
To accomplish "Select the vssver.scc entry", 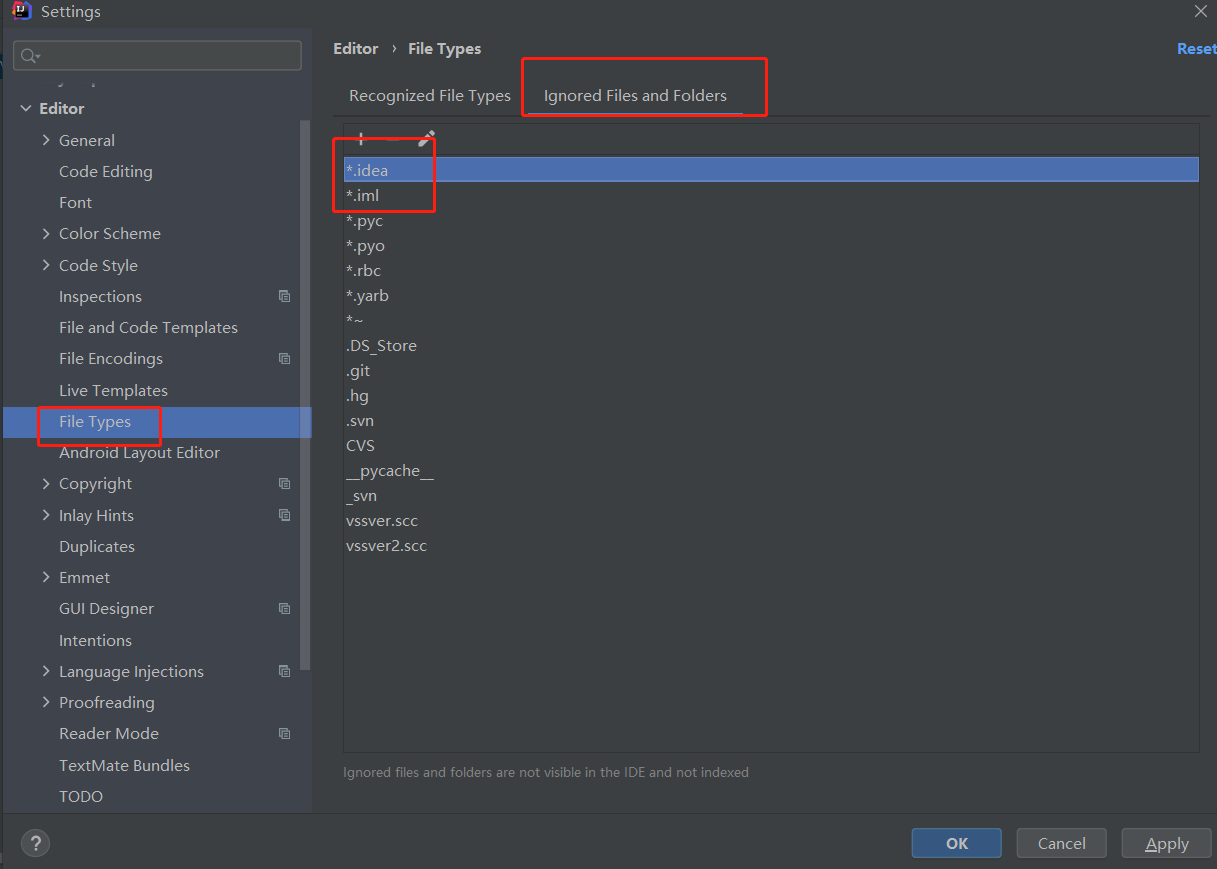I will click(x=771, y=520).
